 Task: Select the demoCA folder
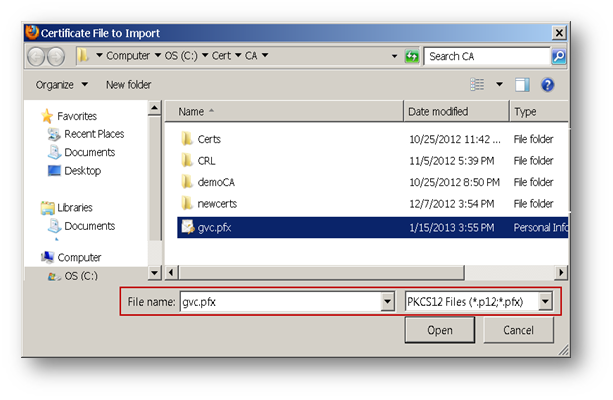(215, 183)
